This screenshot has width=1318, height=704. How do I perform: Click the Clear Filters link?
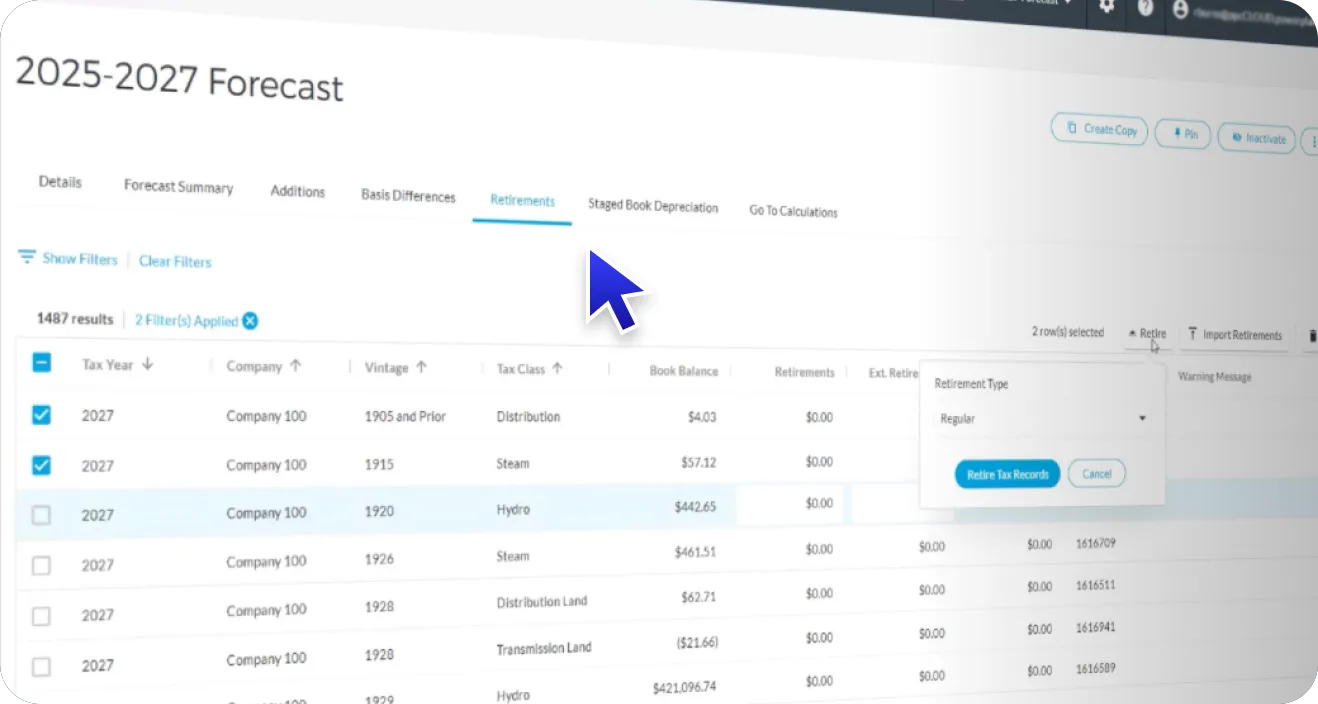[x=175, y=261]
